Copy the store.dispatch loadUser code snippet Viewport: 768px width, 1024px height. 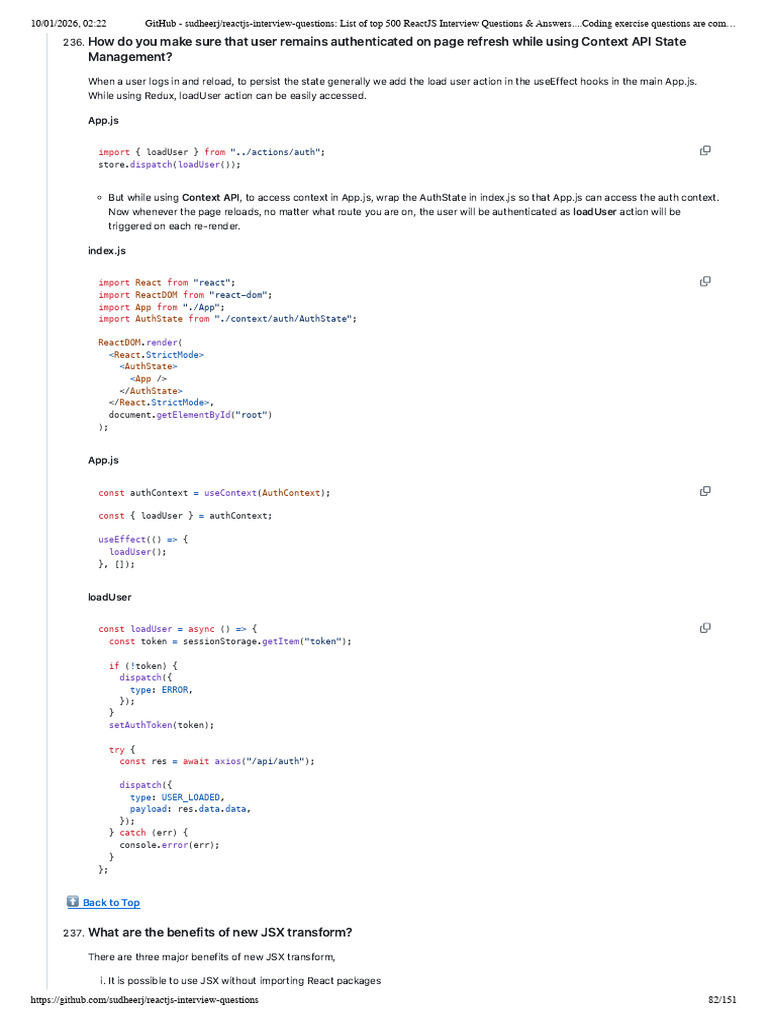coord(705,151)
